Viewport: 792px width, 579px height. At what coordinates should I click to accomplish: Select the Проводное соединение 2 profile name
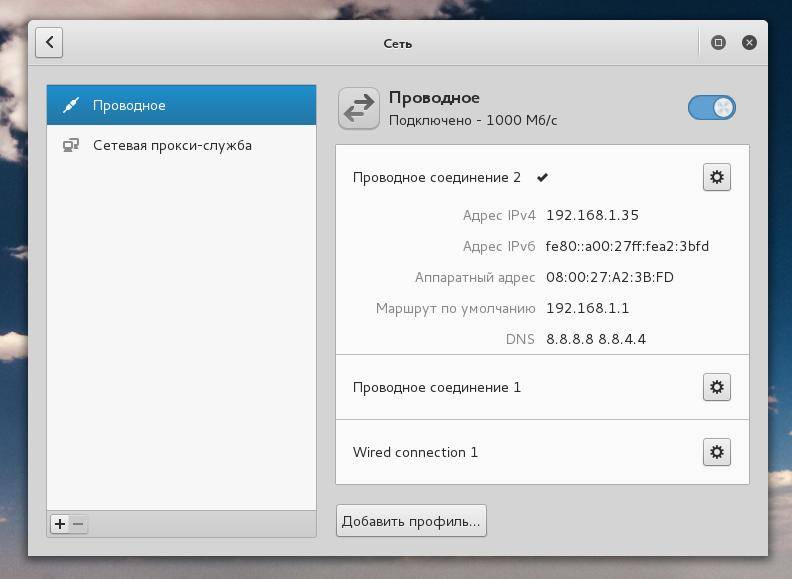click(x=436, y=178)
